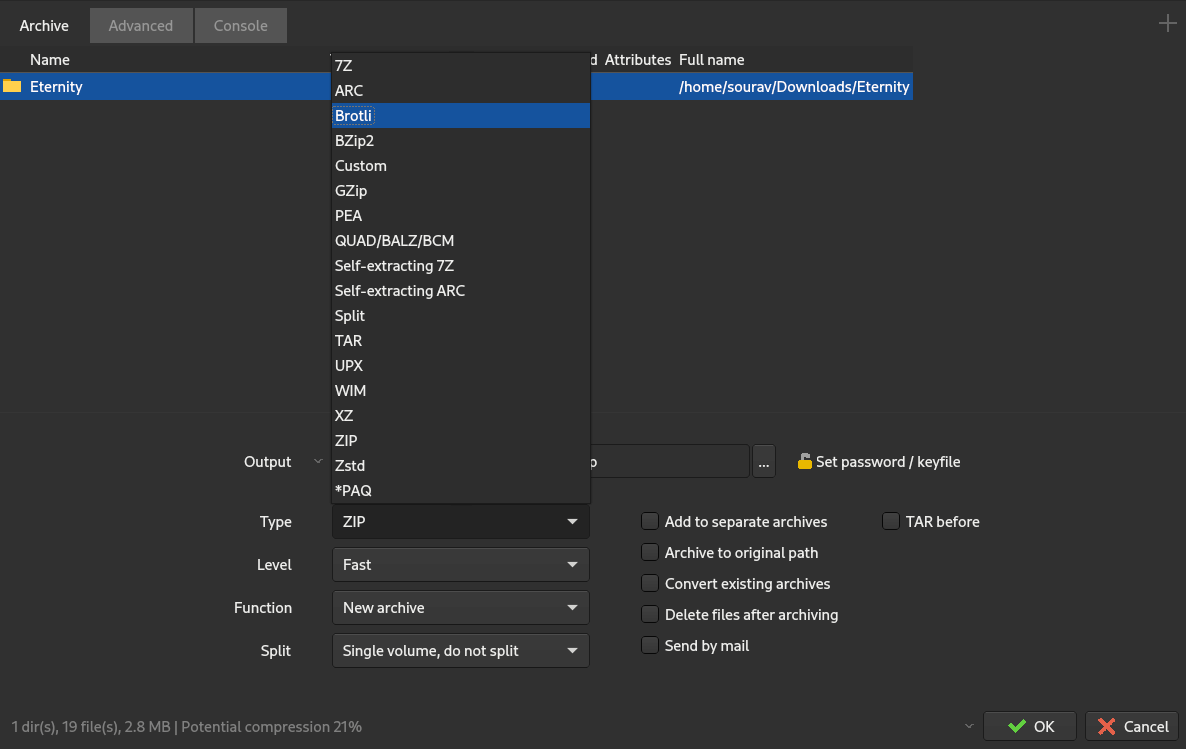
Task: Expand the Function dropdown set to New archive
Action: click(460, 608)
